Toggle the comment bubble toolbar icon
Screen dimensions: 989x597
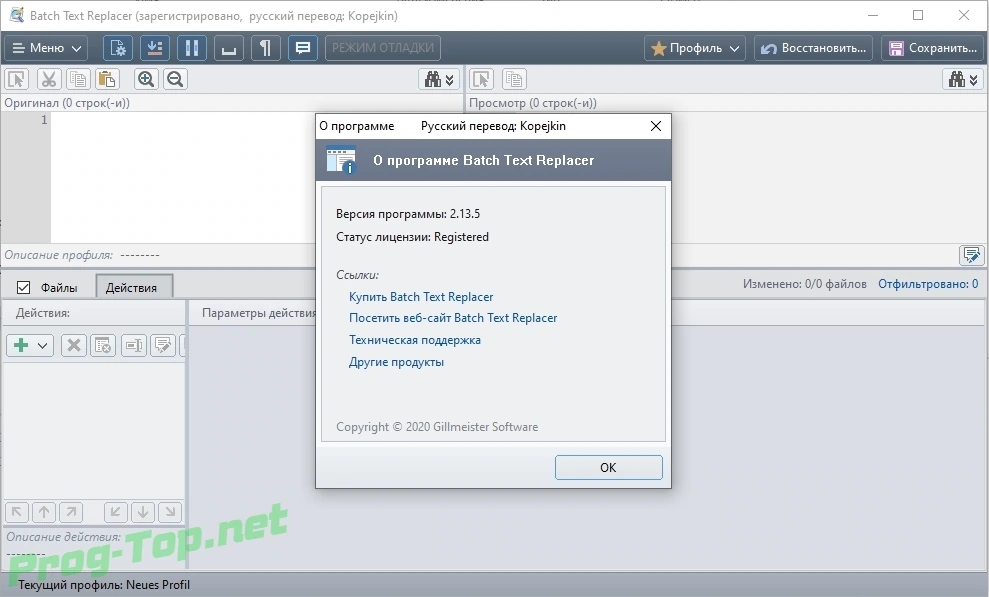[303, 48]
